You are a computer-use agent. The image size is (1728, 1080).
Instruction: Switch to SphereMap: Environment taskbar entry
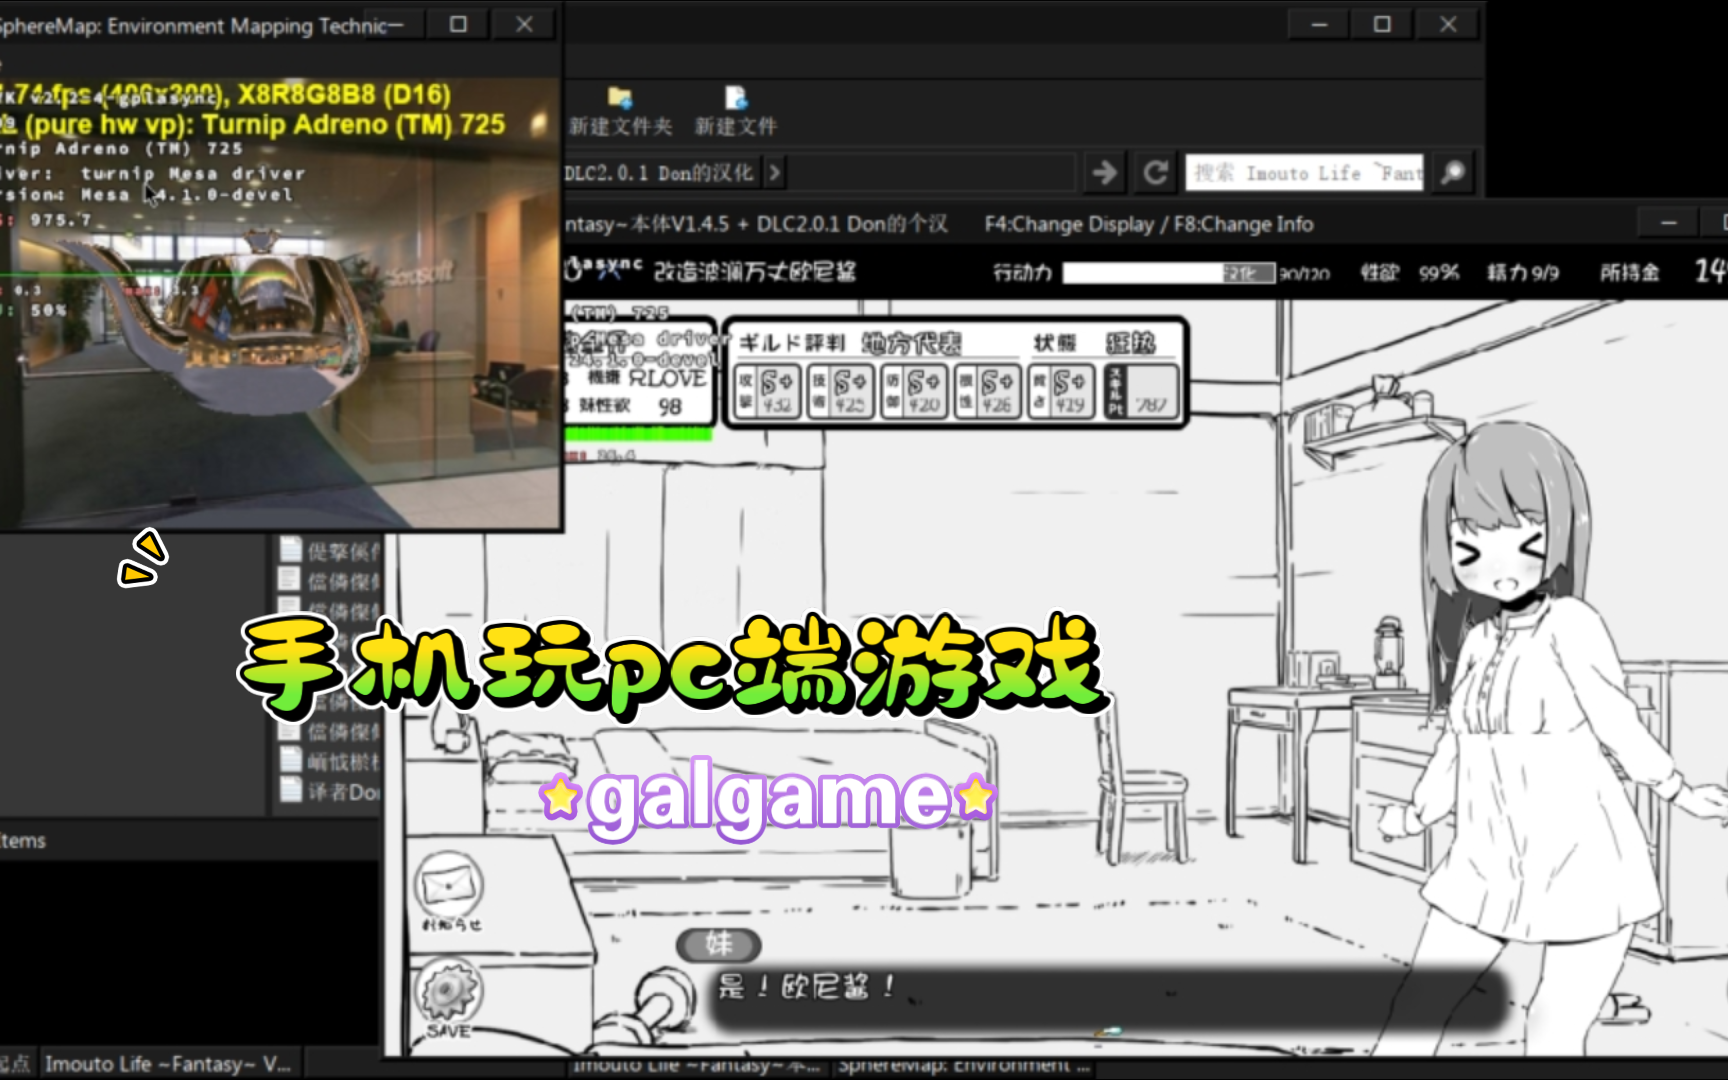click(962, 1066)
